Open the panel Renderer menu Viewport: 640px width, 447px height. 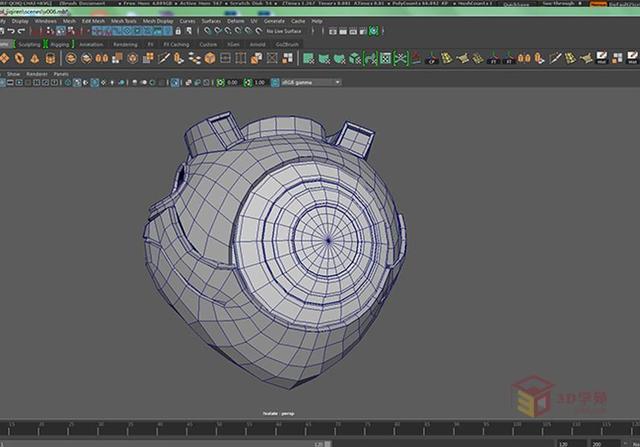[x=37, y=74]
